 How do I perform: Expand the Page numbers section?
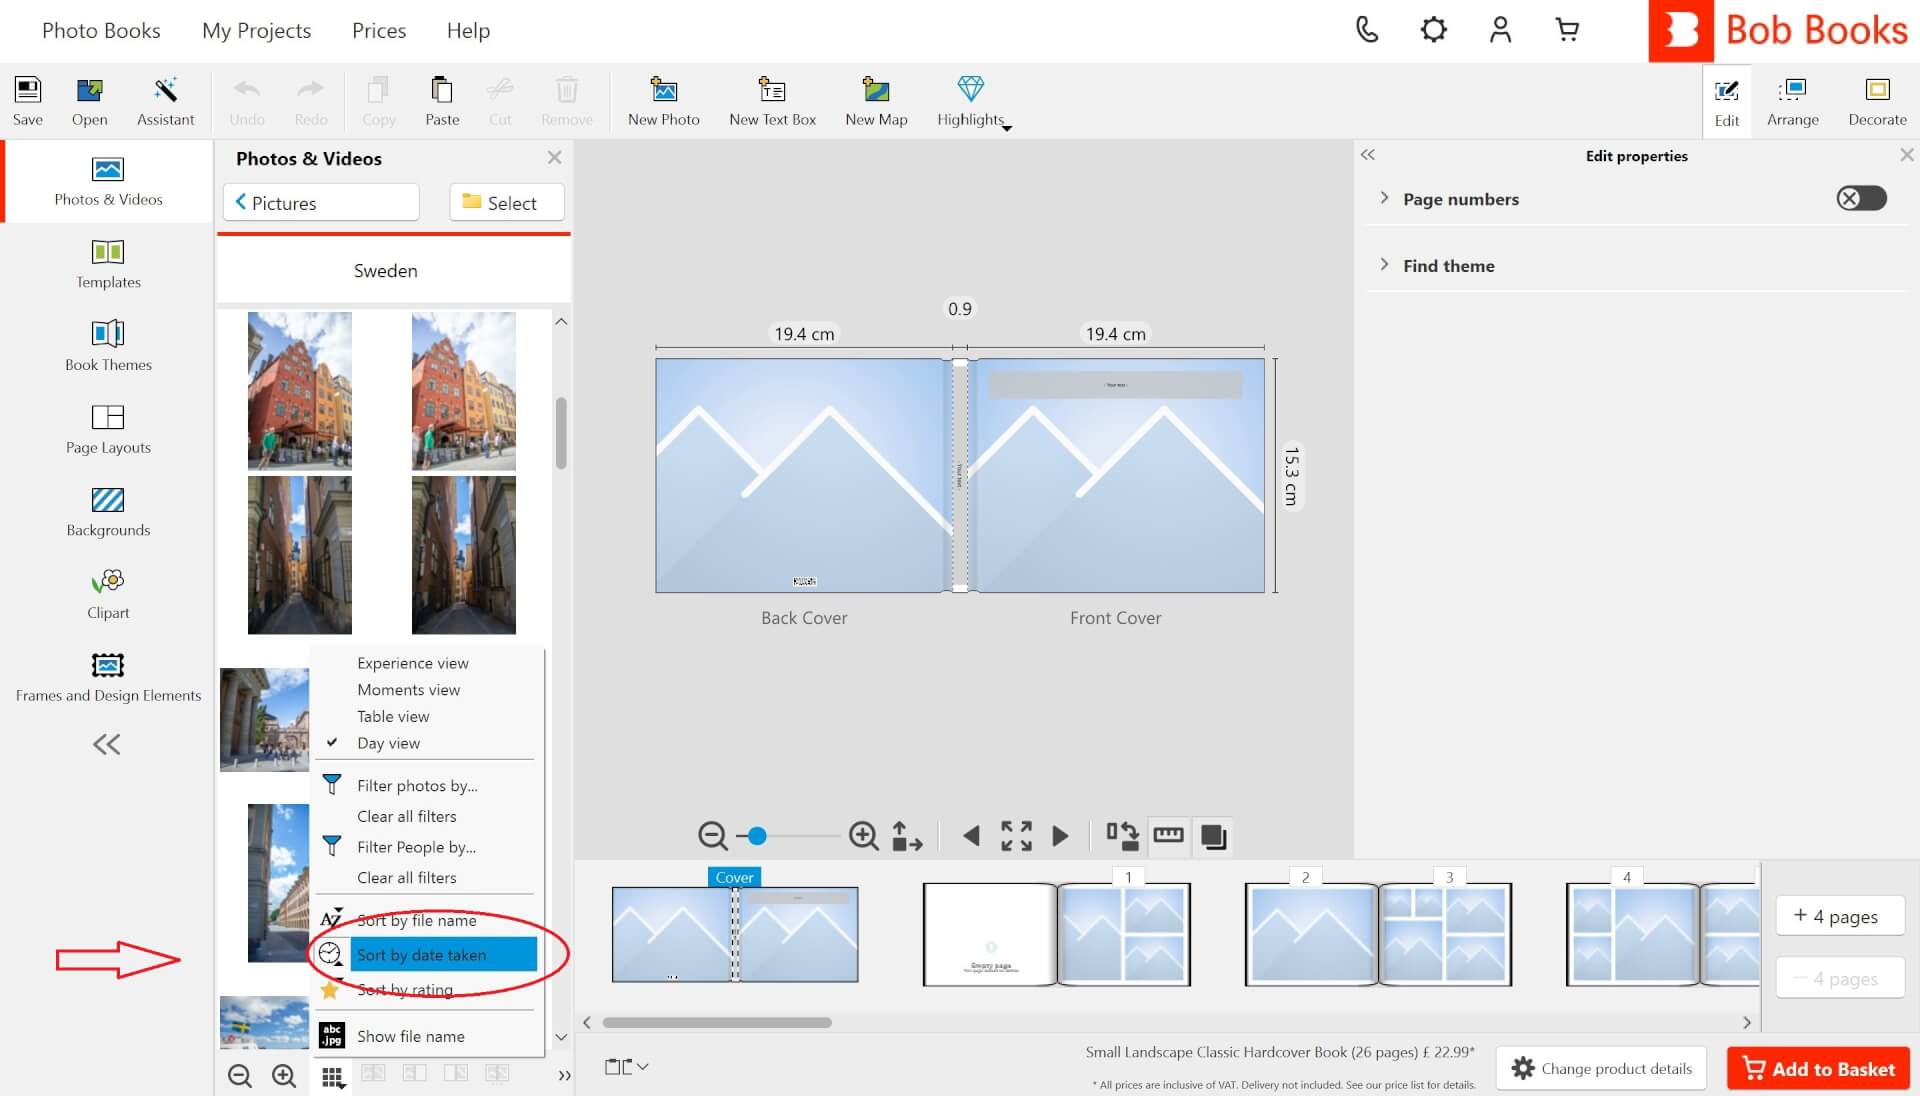pyautogui.click(x=1384, y=198)
